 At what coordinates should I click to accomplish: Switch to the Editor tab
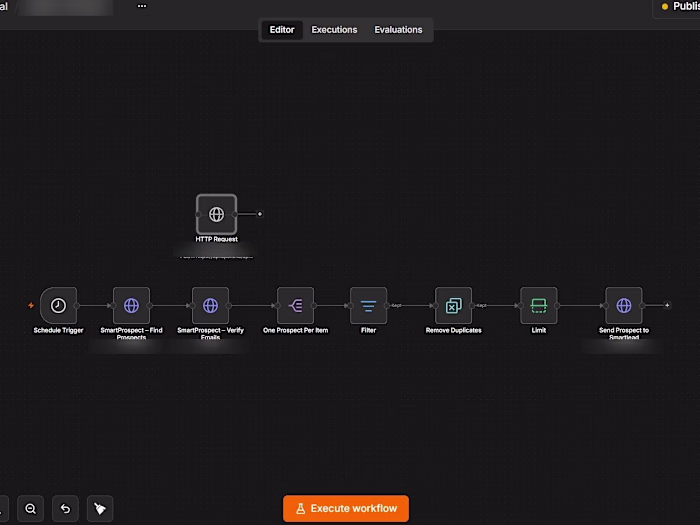[282, 30]
